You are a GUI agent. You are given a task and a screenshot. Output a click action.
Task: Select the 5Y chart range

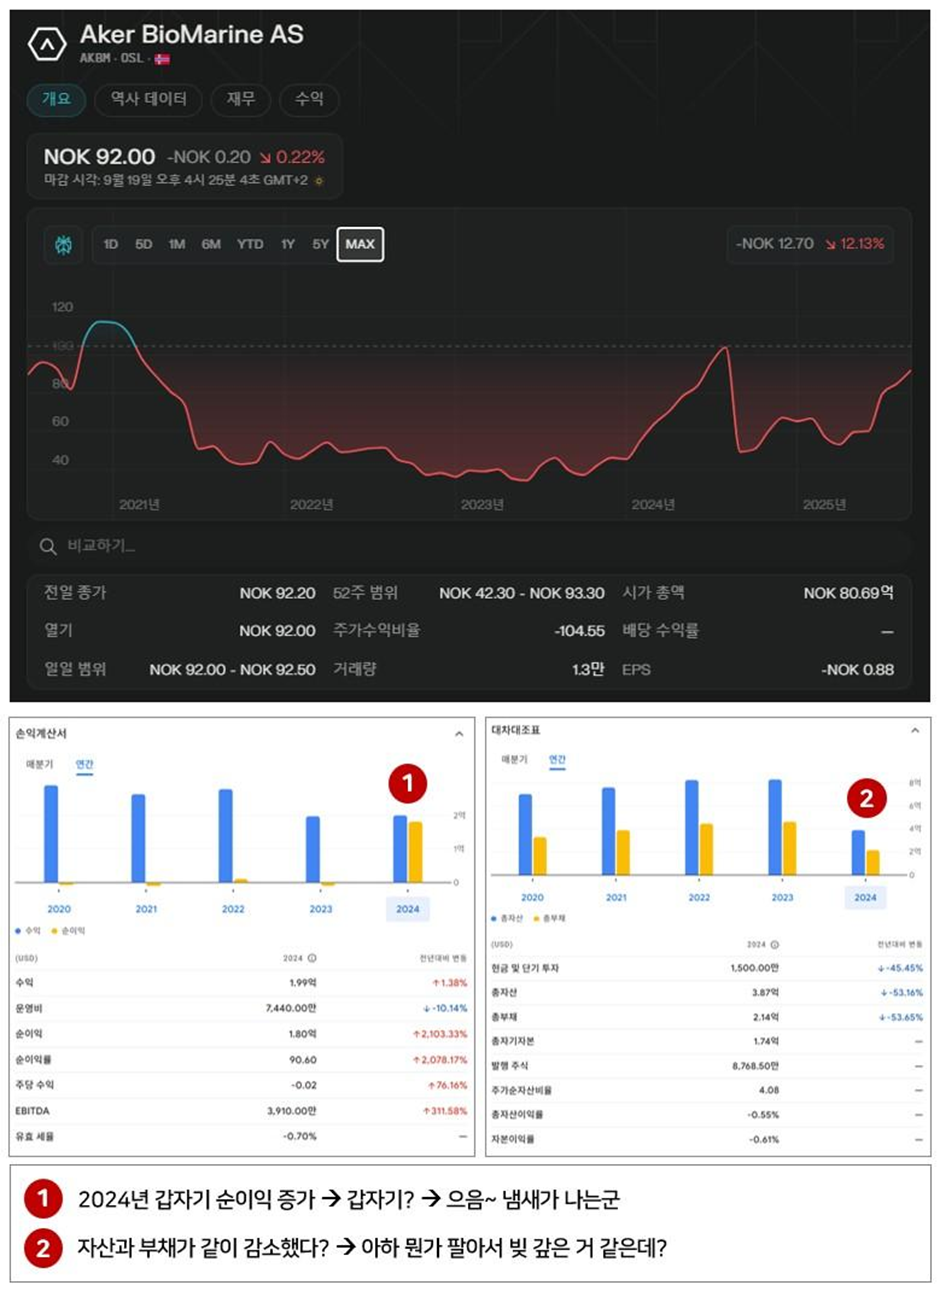pyautogui.click(x=320, y=244)
